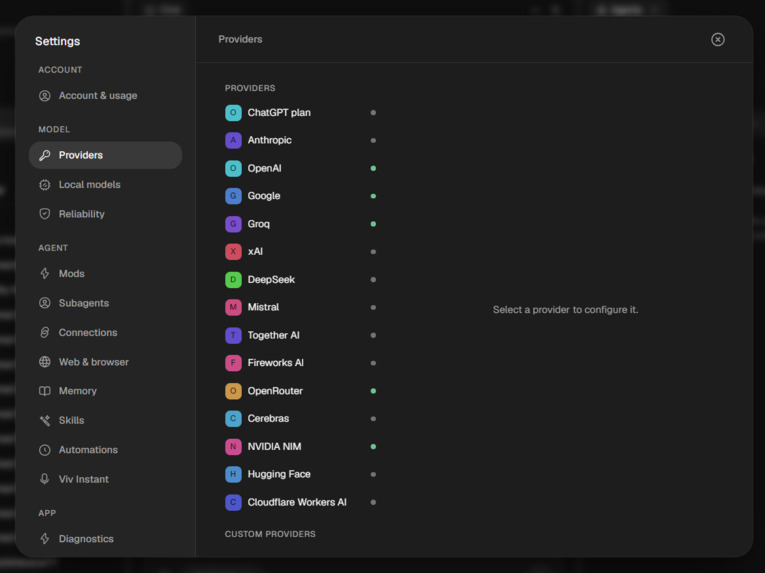Select the Local models label in sidebar
Screen dimensions: 765x573
coord(90,184)
